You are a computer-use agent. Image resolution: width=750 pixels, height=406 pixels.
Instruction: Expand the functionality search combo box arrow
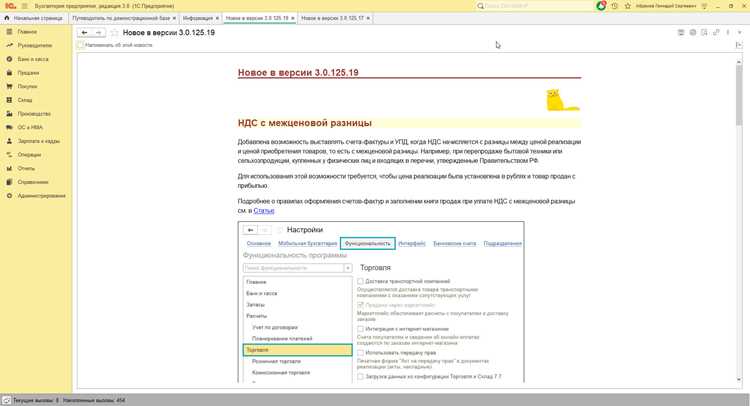348,268
